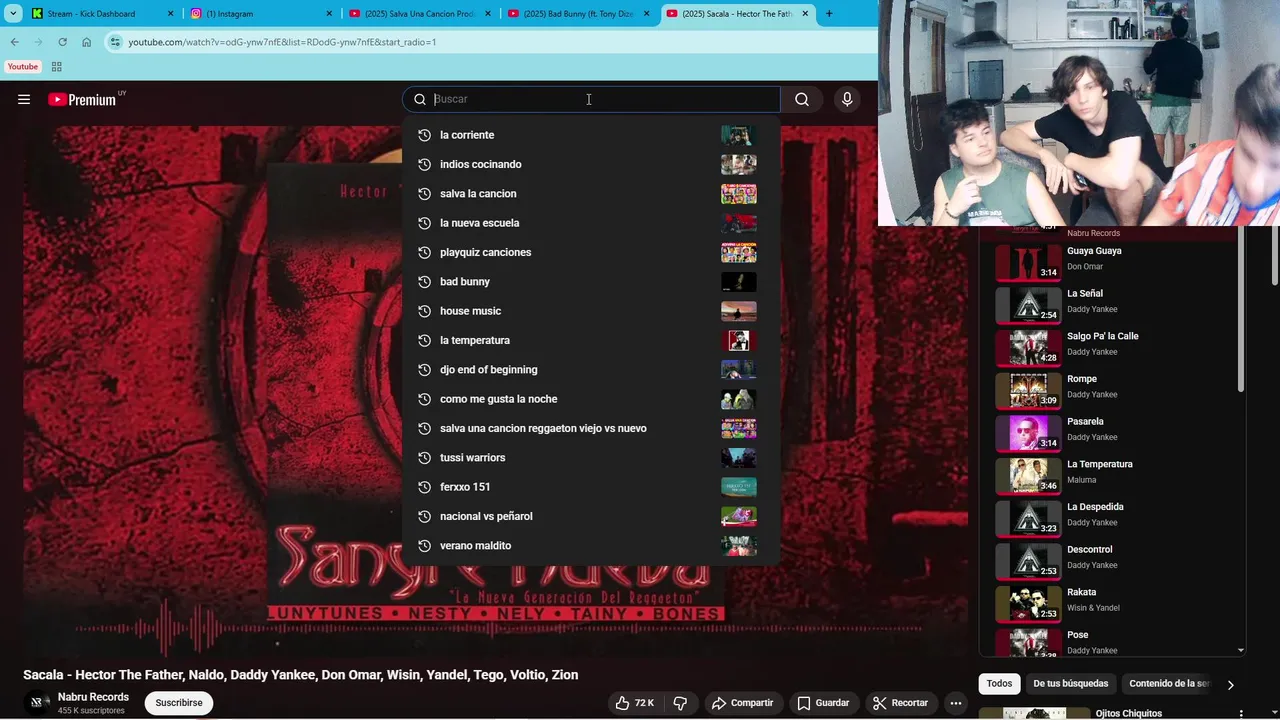Select suggestion 'la nueva escuela'

click(591, 223)
